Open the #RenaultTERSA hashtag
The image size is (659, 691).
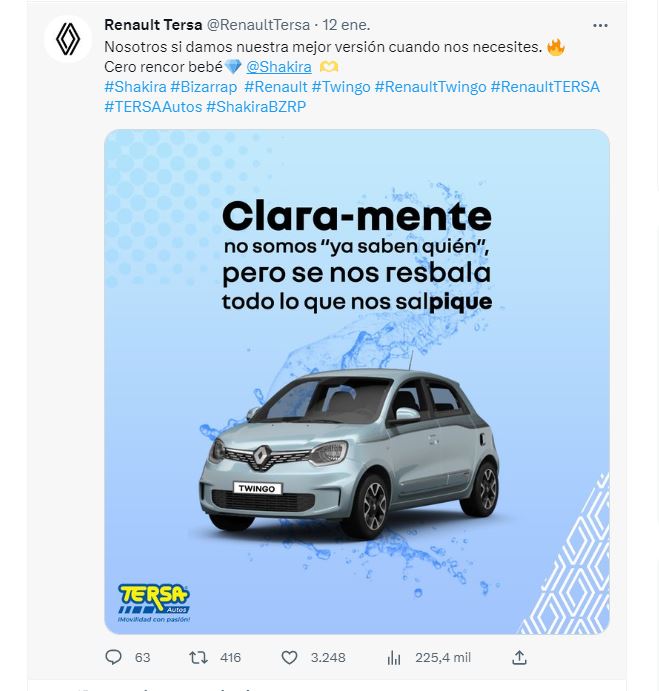click(x=545, y=87)
